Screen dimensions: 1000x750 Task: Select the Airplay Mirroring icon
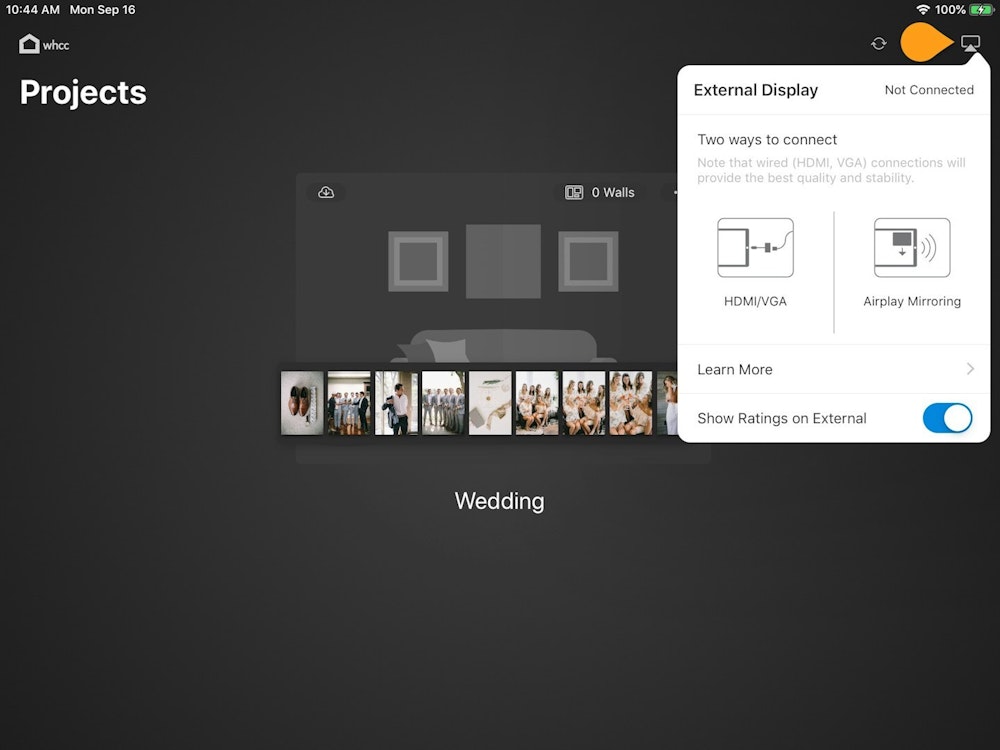pos(911,248)
